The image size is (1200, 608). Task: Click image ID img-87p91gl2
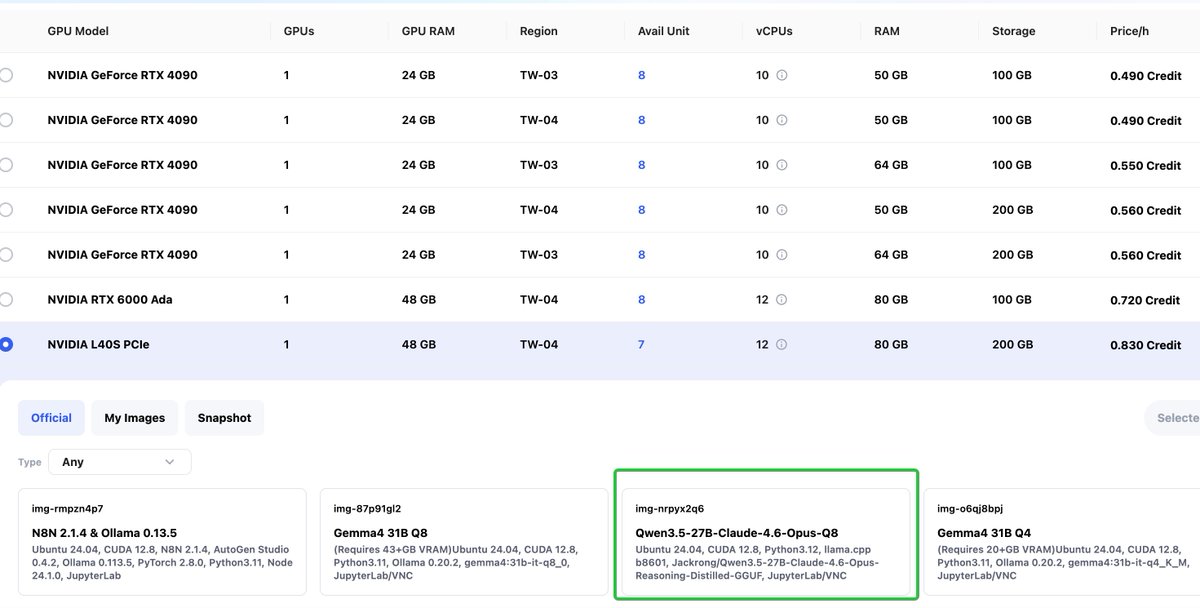[367, 509]
